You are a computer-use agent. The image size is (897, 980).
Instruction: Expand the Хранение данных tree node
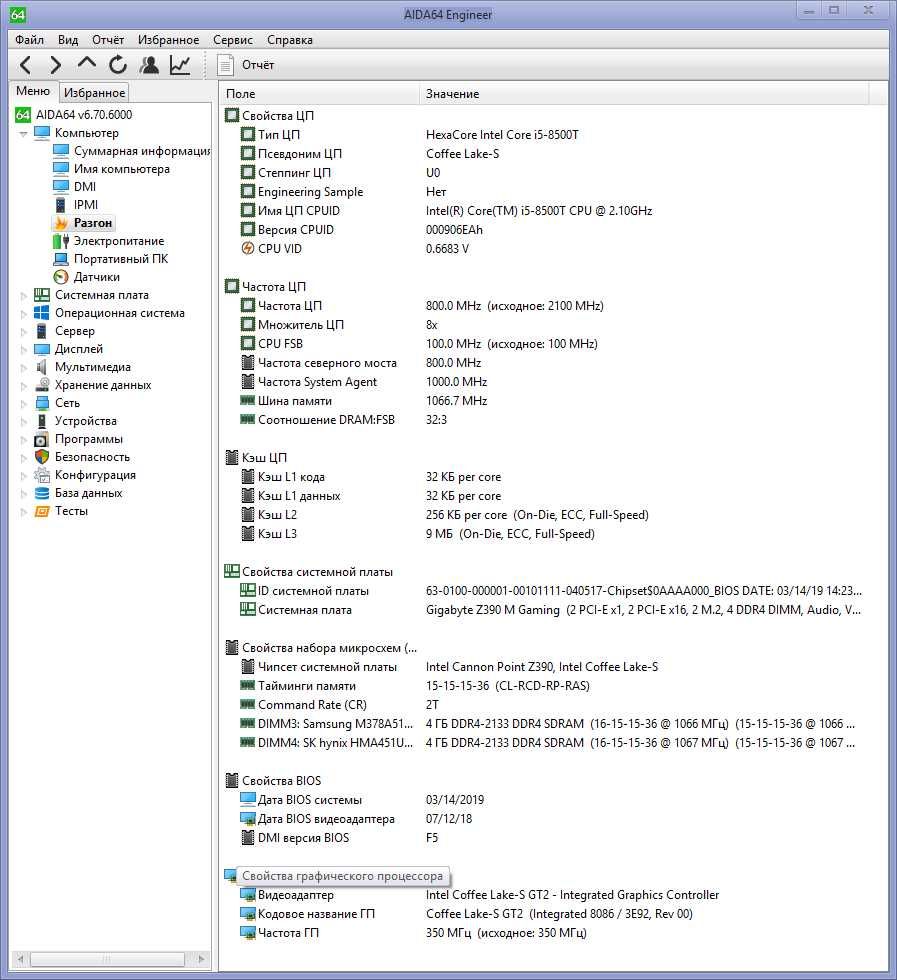[x=23, y=385]
